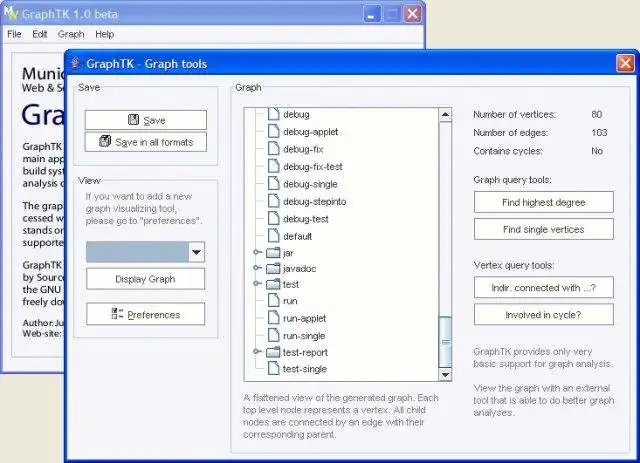Viewport: 640px width, 463px height.
Task: Click the run-single file icon
Action: click(x=273, y=336)
